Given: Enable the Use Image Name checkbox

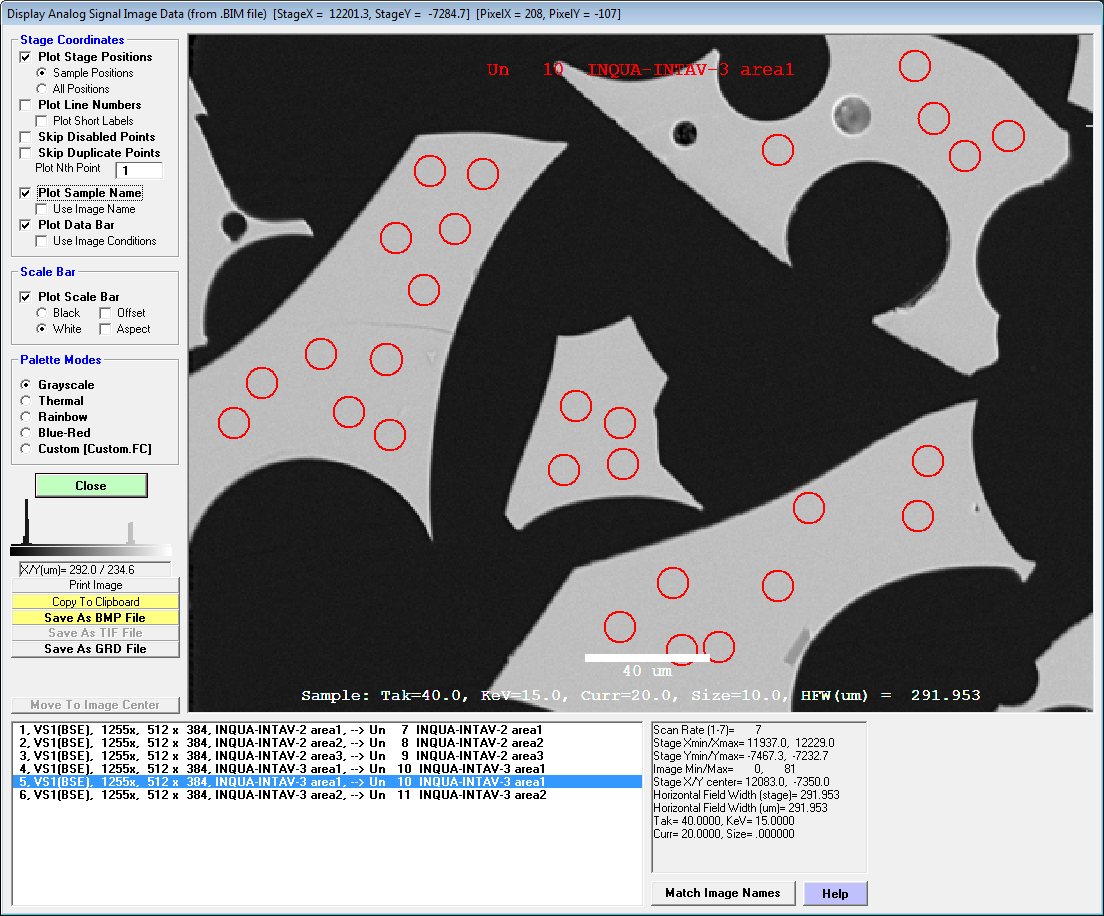Looking at the screenshot, I should click(42, 209).
